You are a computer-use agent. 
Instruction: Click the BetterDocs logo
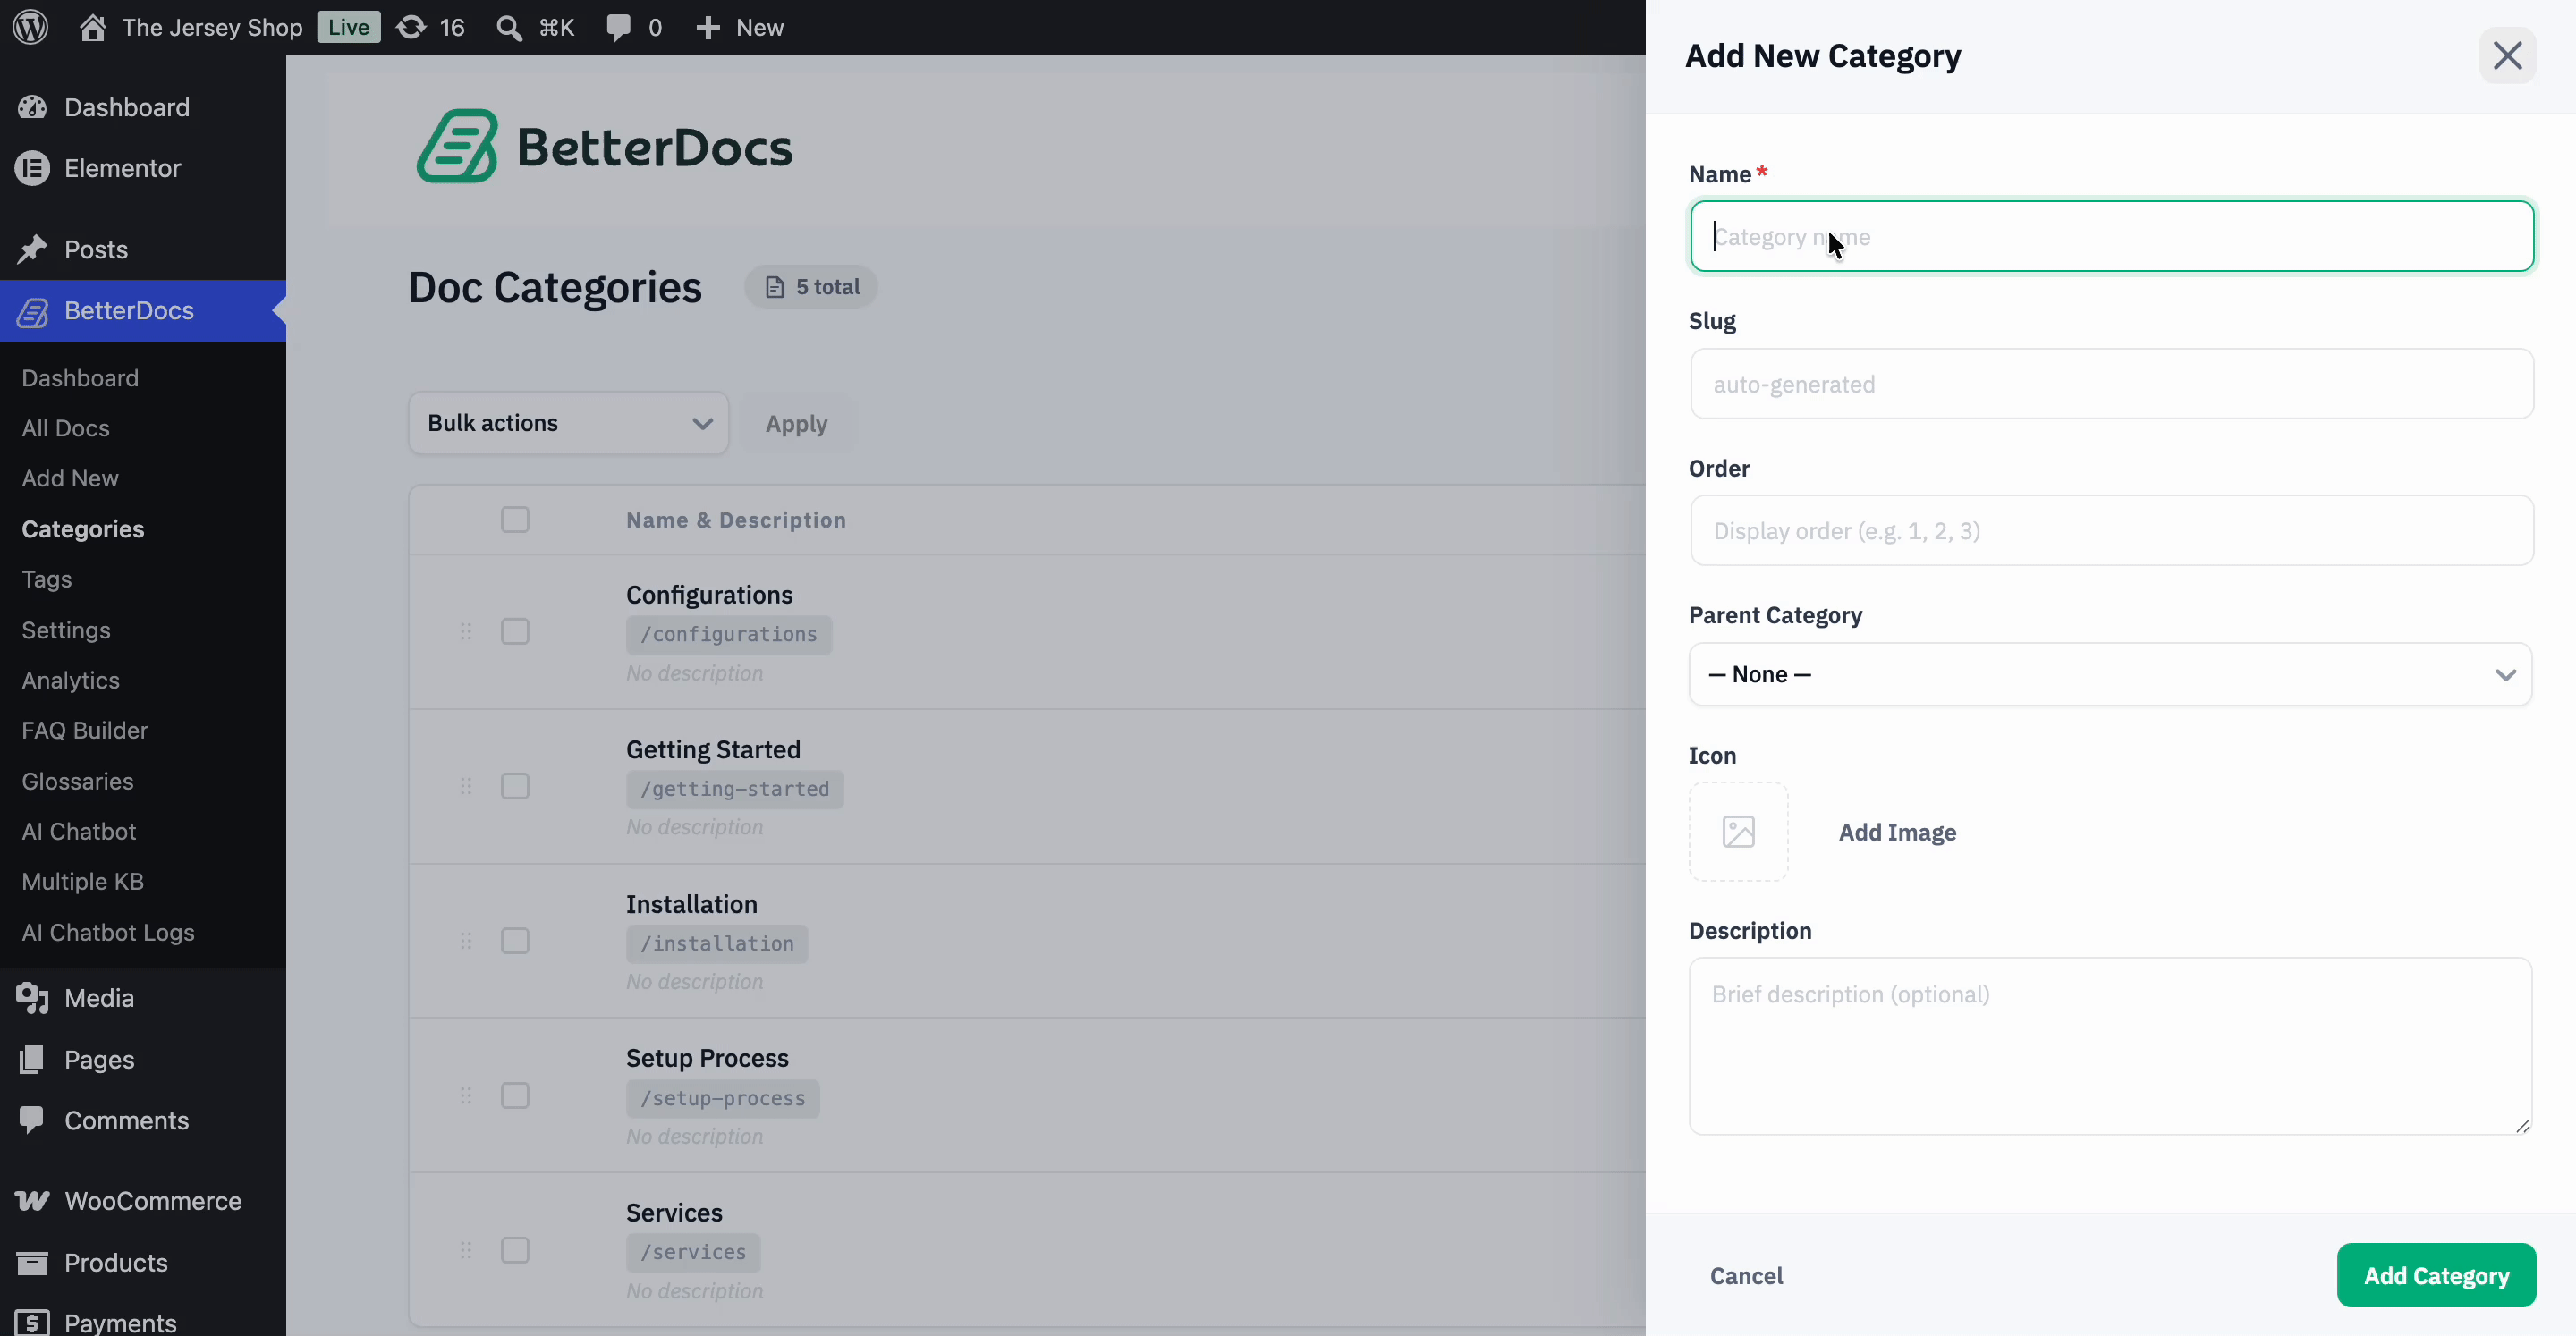[604, 146]
